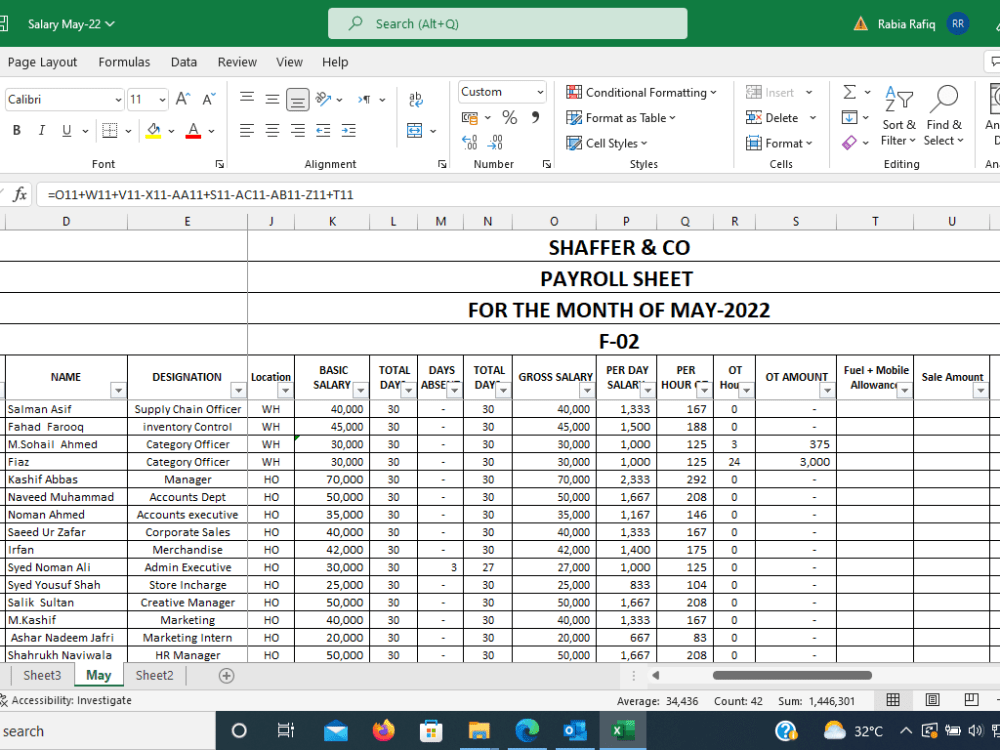This screenshot has height=750, width=1000.
Task: Switch to Page Layout view icon
Action: point(932,700)
